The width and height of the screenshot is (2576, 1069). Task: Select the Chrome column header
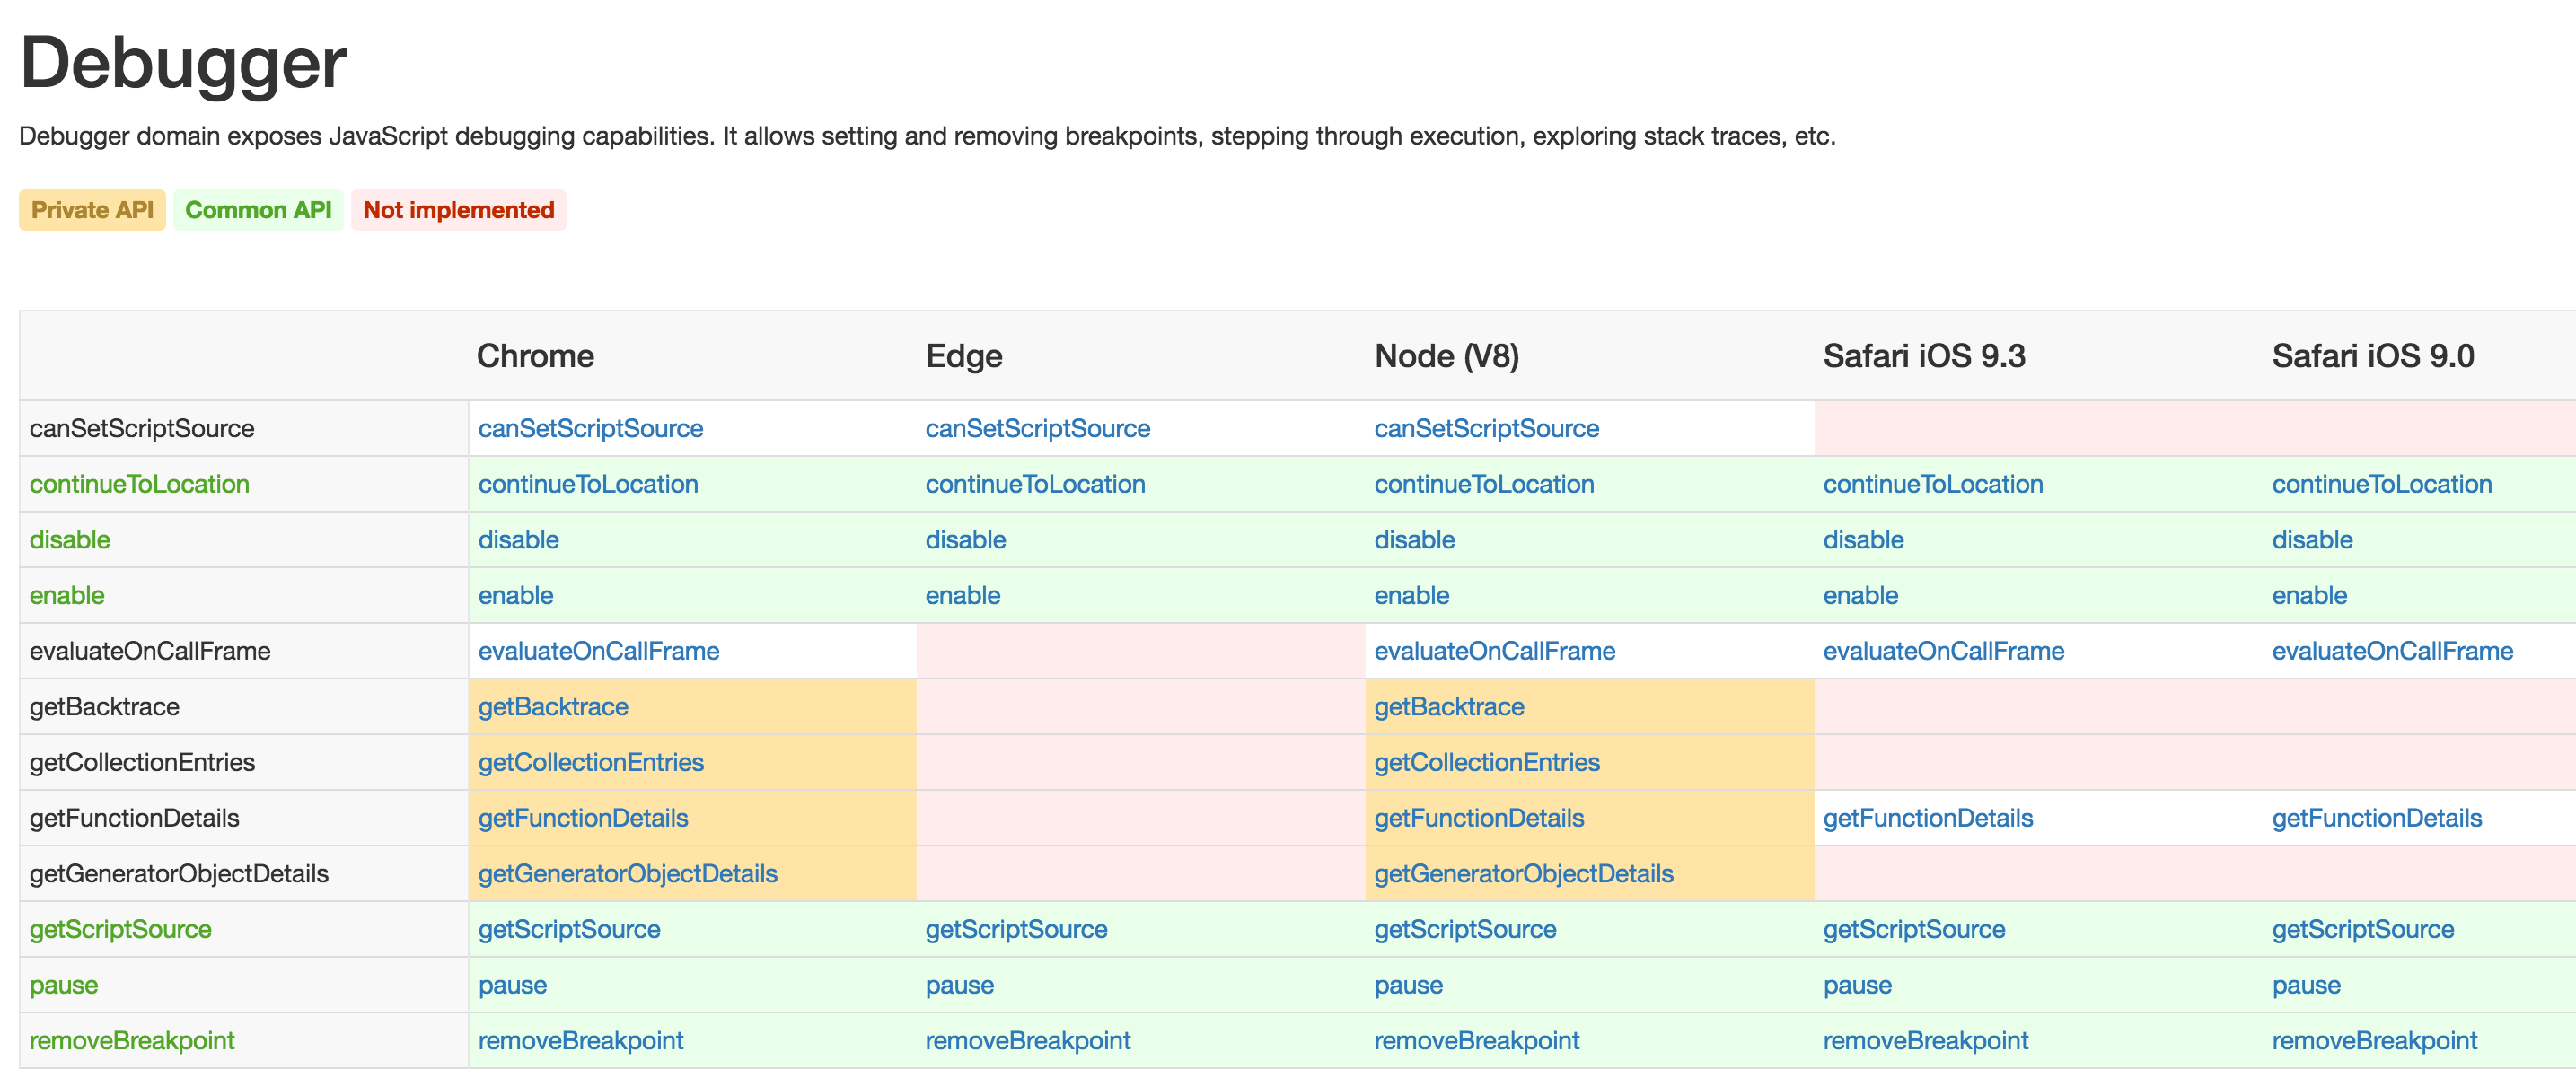535,356
